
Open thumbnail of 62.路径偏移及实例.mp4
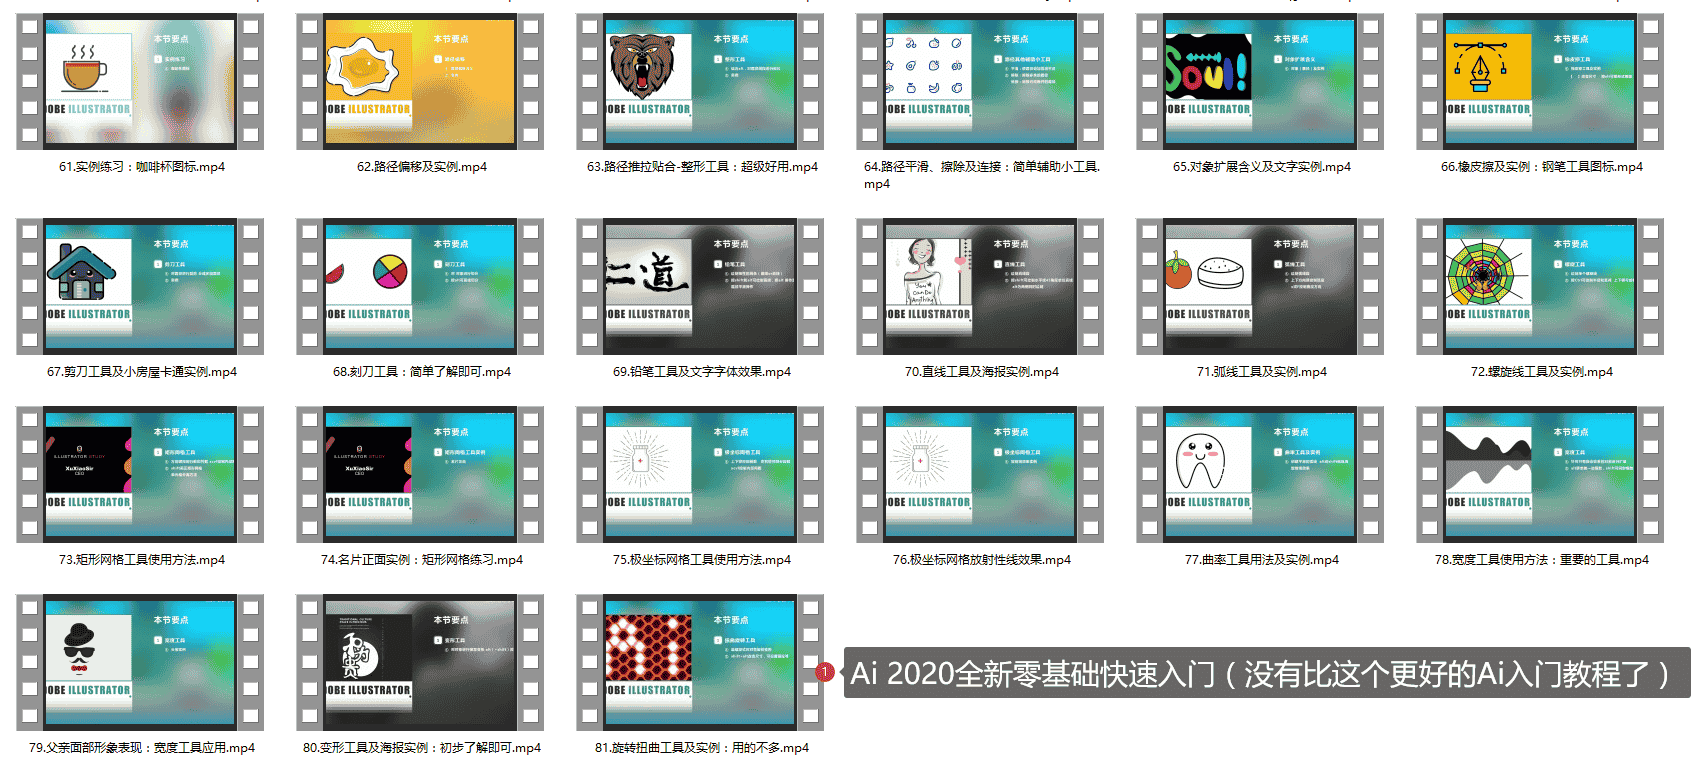pyautogui.click(x=420, y=81)
